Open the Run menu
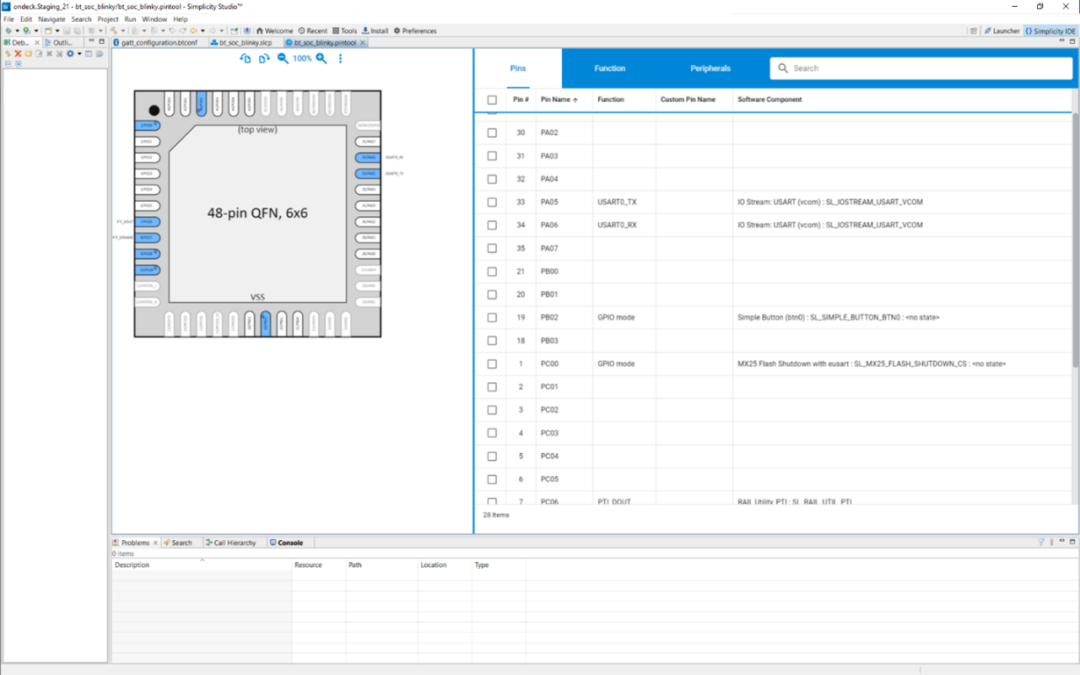Image resolution: width=1080 pixels, height=675 pixels. tap(131, 18)
